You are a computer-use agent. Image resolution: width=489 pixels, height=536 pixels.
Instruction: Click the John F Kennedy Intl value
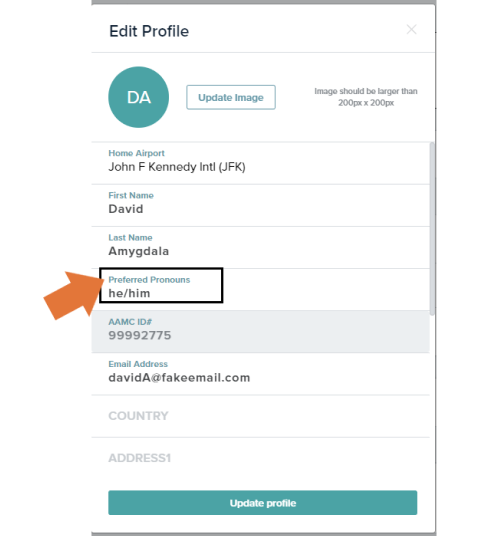click(x=177, y=167)
